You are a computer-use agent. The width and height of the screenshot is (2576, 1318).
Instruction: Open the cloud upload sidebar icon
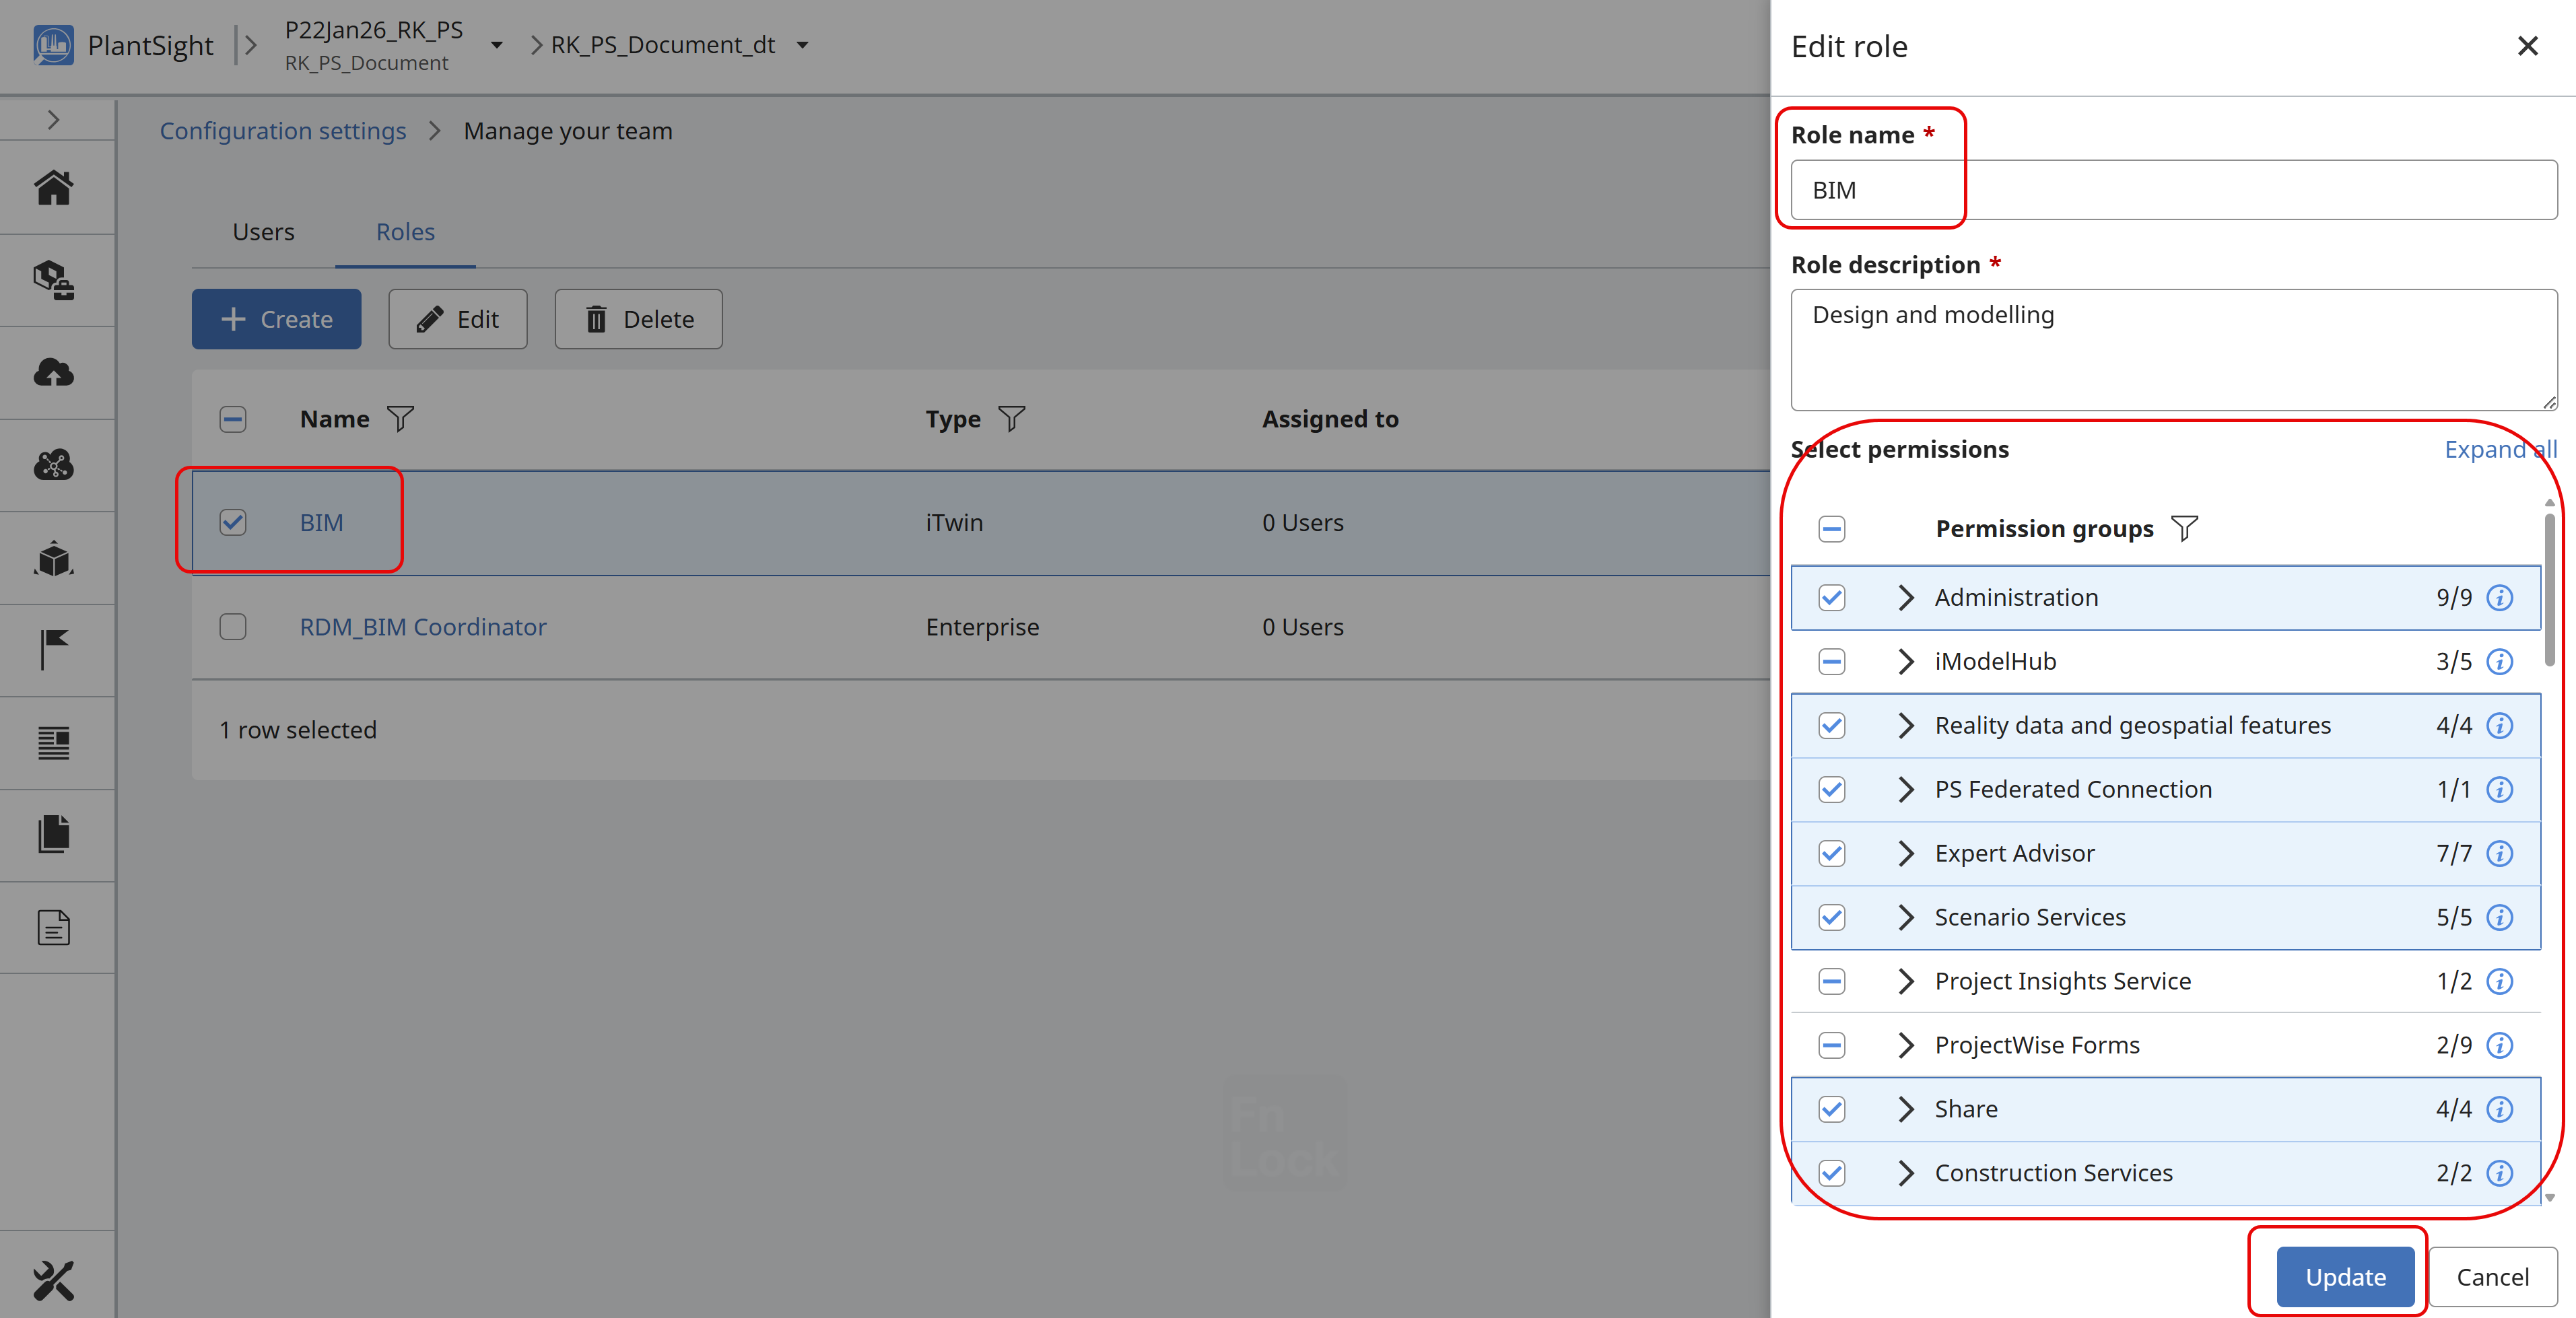54,373
